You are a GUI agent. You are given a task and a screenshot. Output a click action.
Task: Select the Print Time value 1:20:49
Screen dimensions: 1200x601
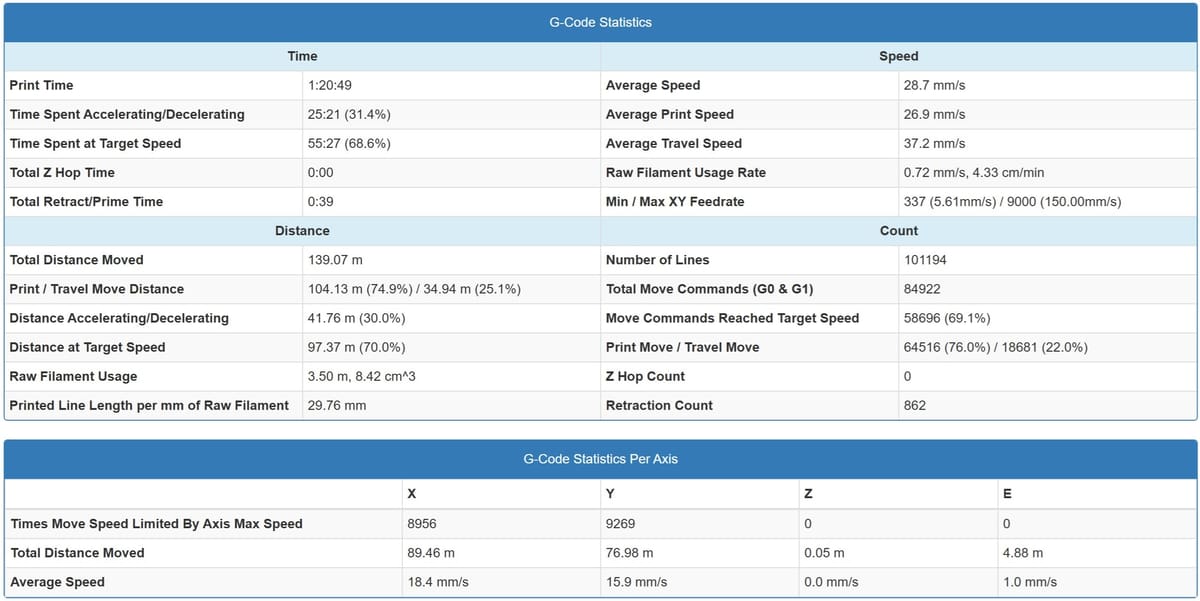[329, 85]
